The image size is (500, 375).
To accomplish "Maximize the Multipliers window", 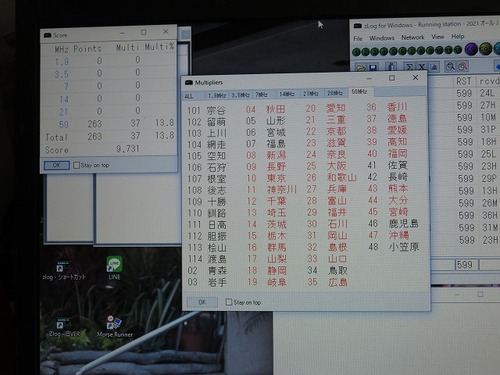I will click(x=392, y=78).
